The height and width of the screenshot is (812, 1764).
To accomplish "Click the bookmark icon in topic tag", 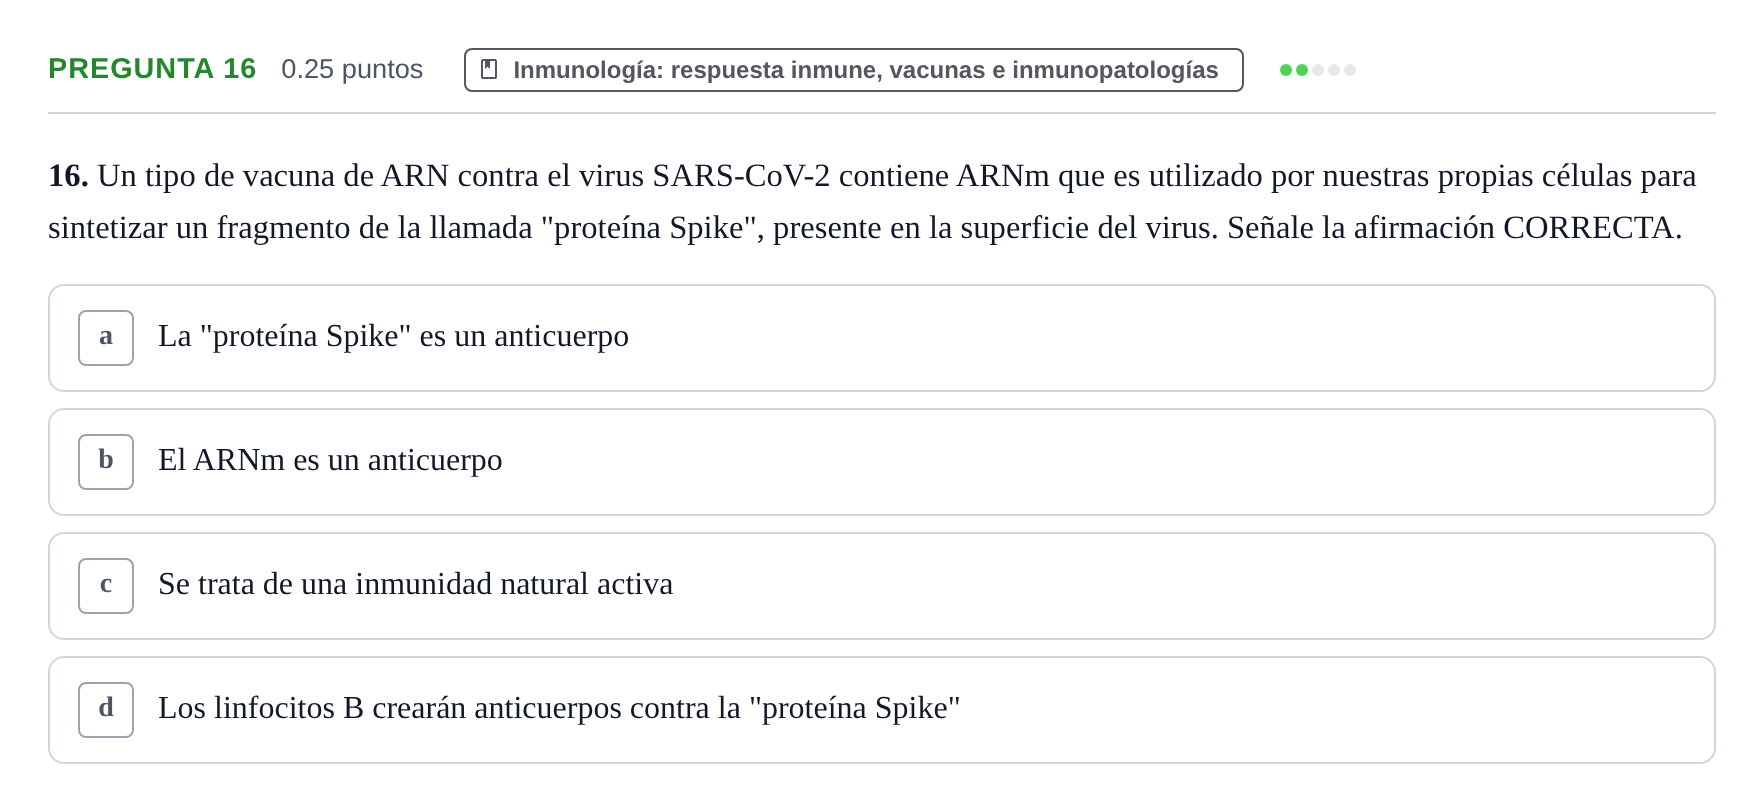I will click(489, 69).
